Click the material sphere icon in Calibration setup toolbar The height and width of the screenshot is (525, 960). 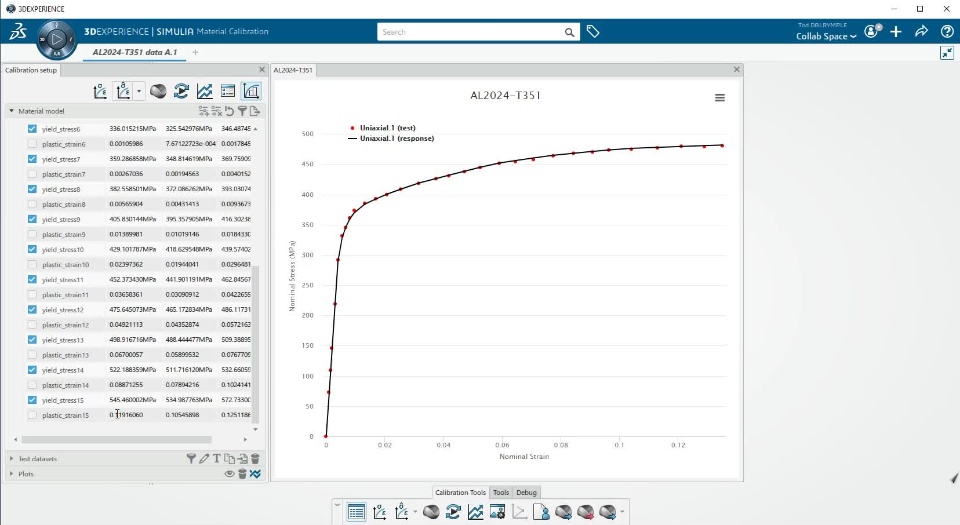[158, 91]
